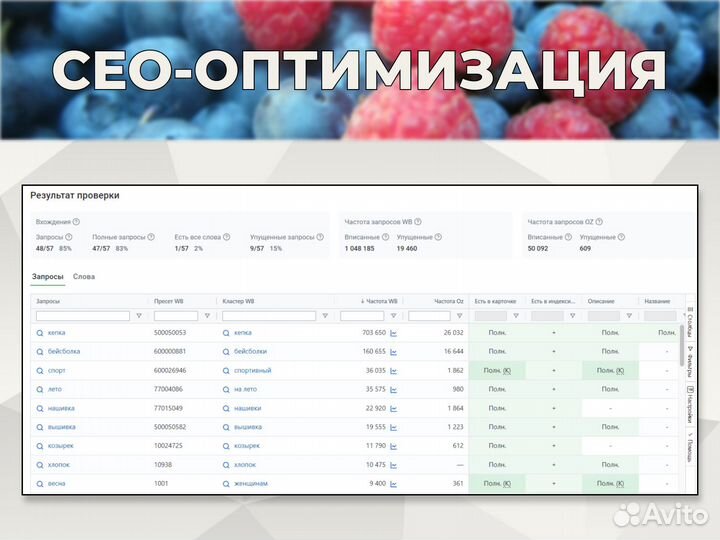The width and height of the screenshot is (720, 540).
Task: Click help icon beside WB Вписанные stat
Action: click(x=386, y=237)
